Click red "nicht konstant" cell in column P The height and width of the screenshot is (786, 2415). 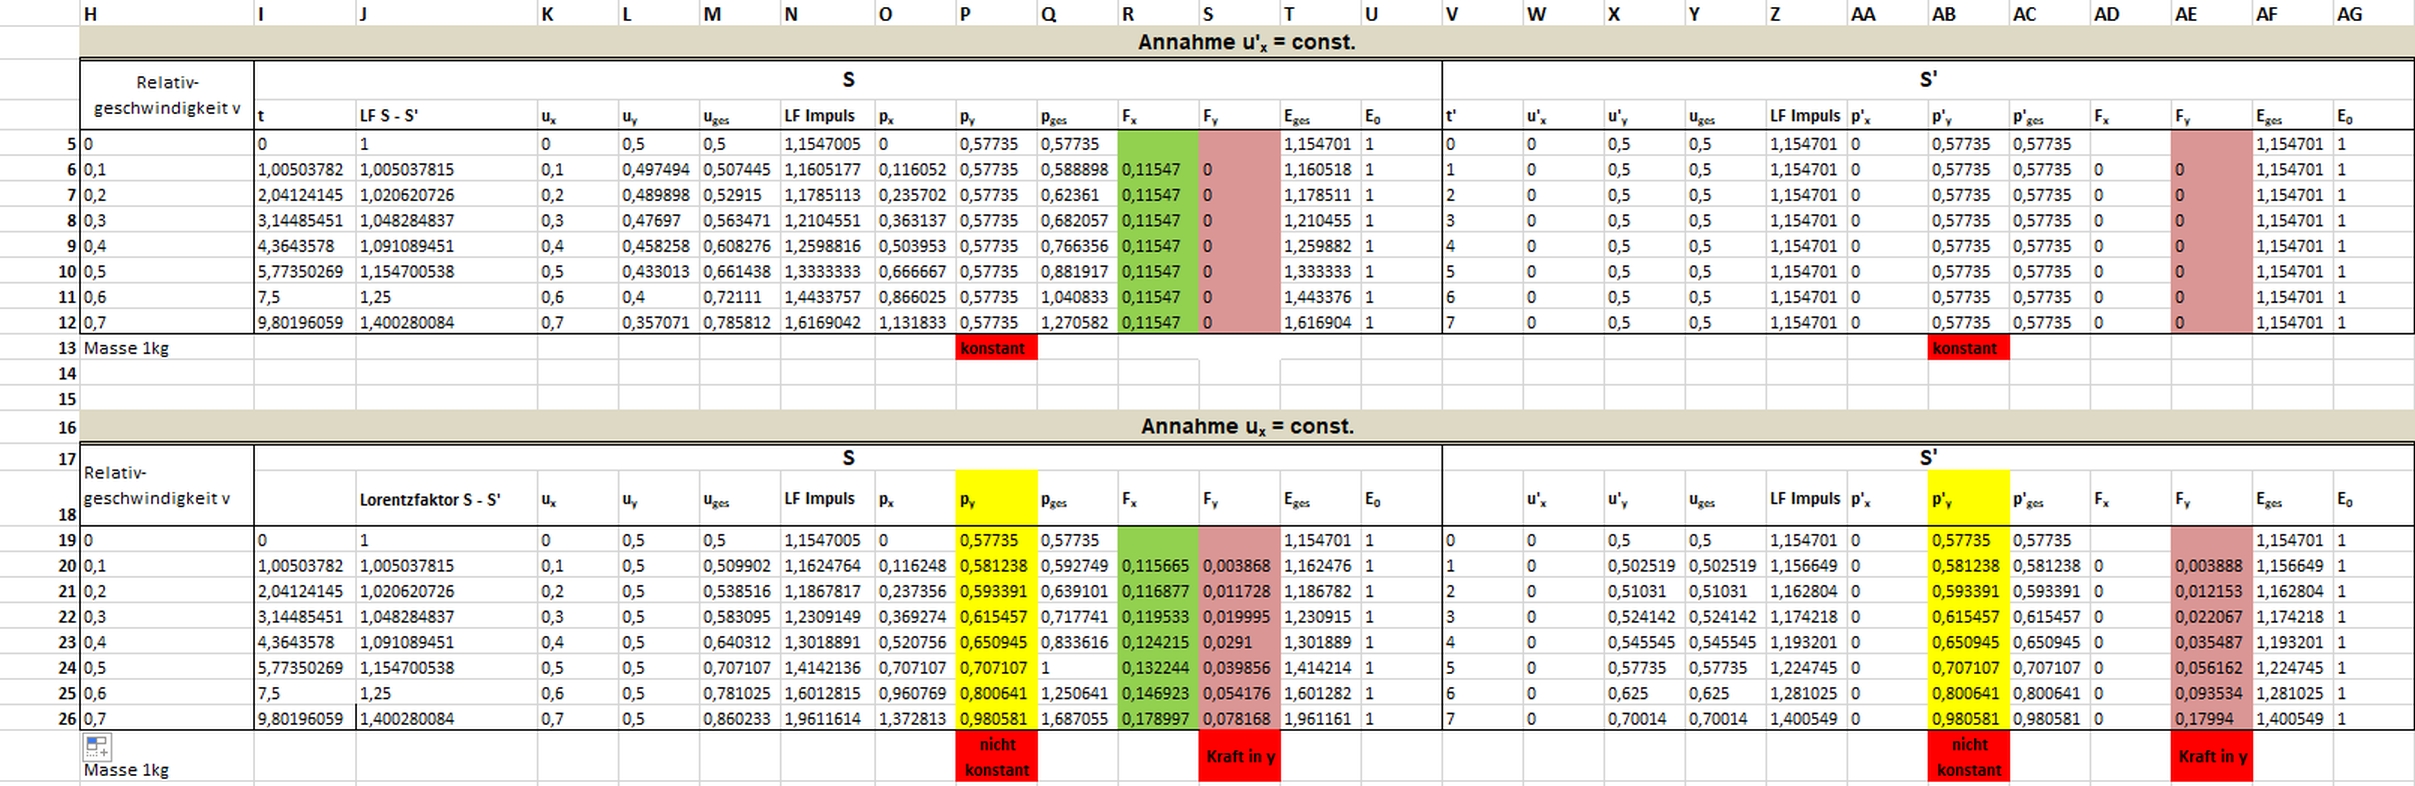(996, 757)
